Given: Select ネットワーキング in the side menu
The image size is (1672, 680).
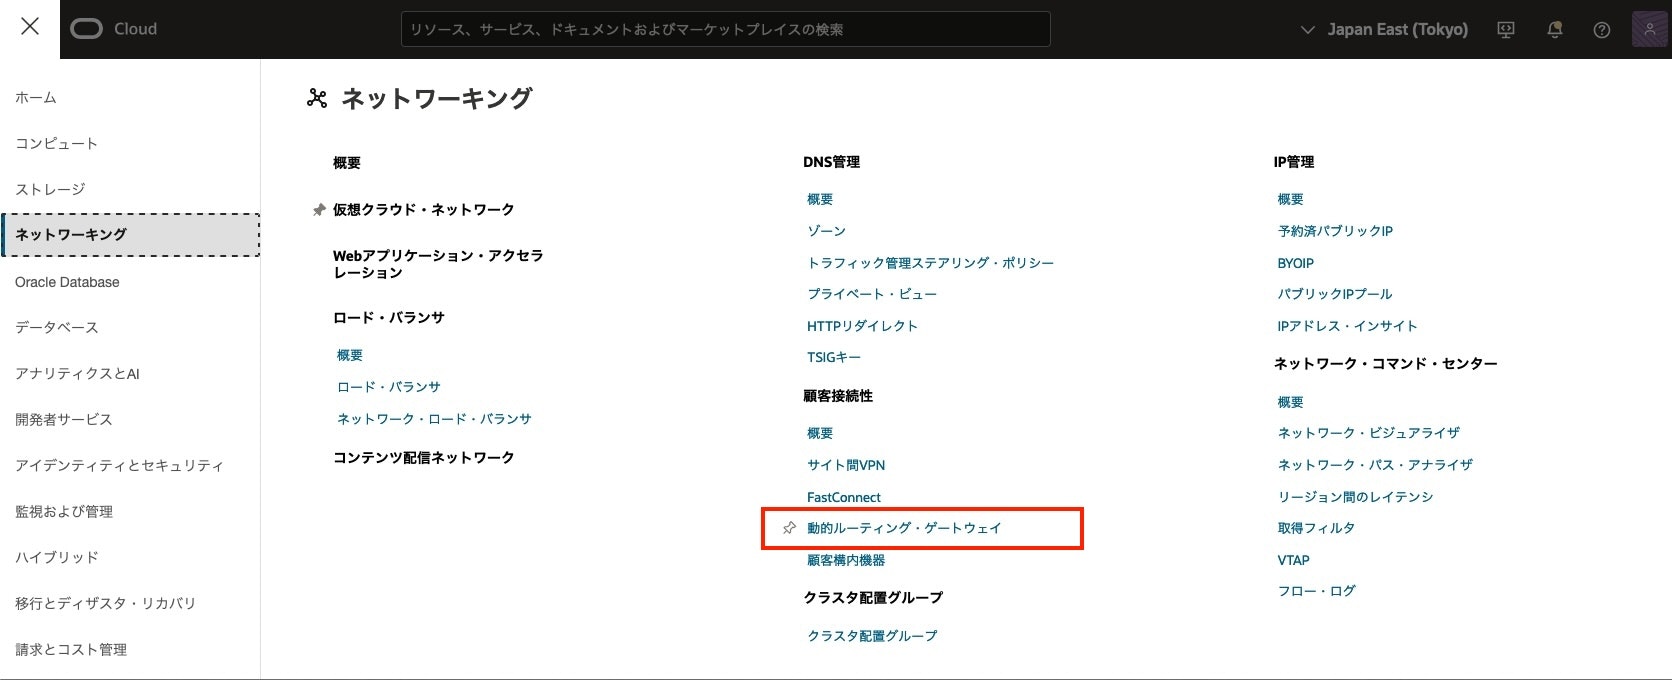Looking at the screenshot, I should point(131,235).
